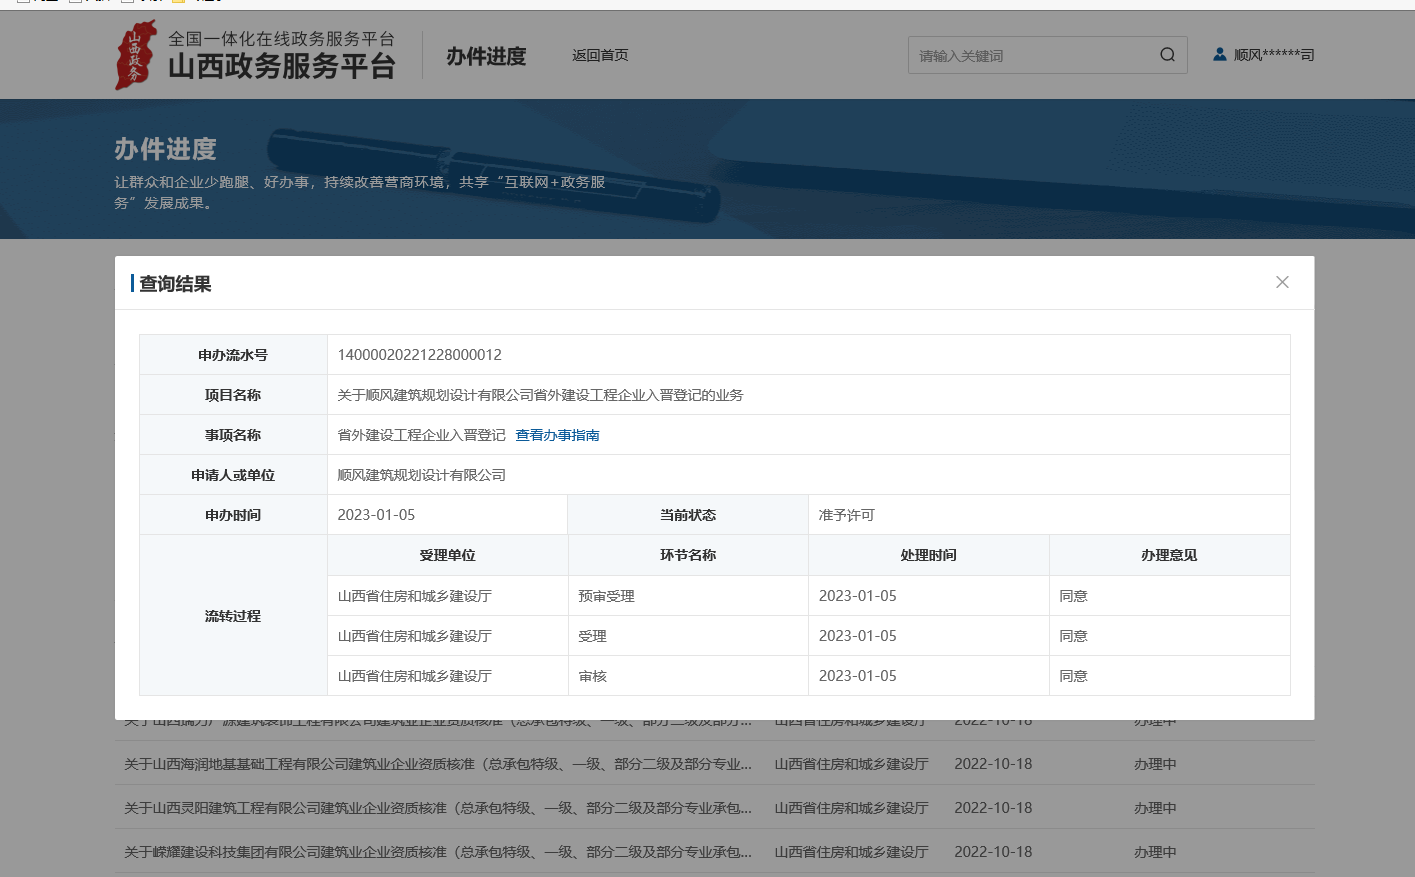Close the 查询结果 dialog
The image size is (1415, 877).
[x=1282, y=282]
